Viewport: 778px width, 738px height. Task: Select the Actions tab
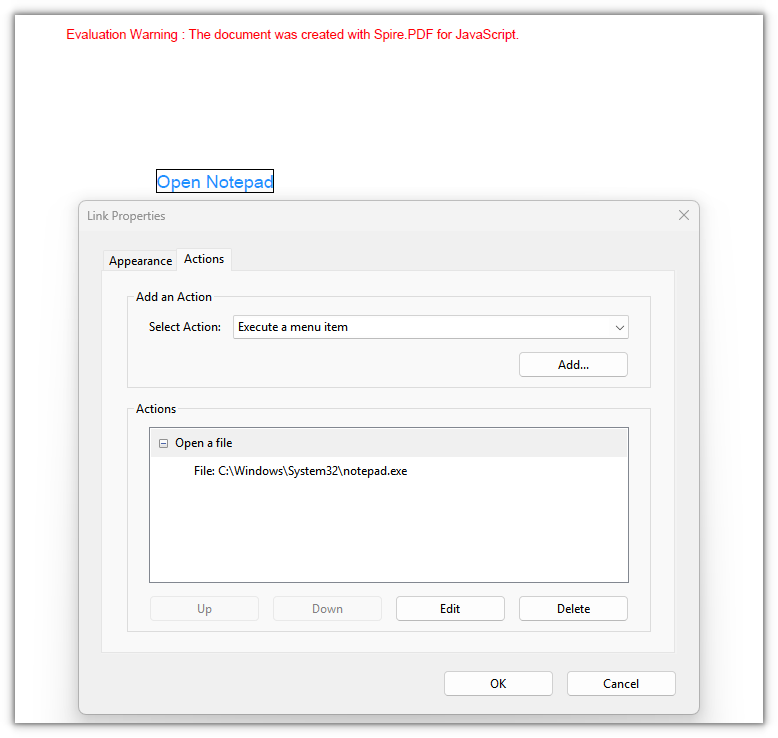click(x=204, y=259)
